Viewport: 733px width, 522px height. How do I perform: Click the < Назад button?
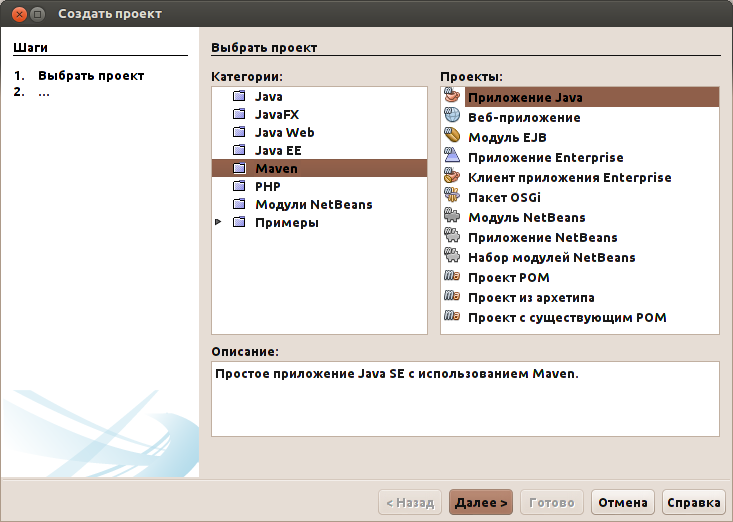[x=410, y=502]
